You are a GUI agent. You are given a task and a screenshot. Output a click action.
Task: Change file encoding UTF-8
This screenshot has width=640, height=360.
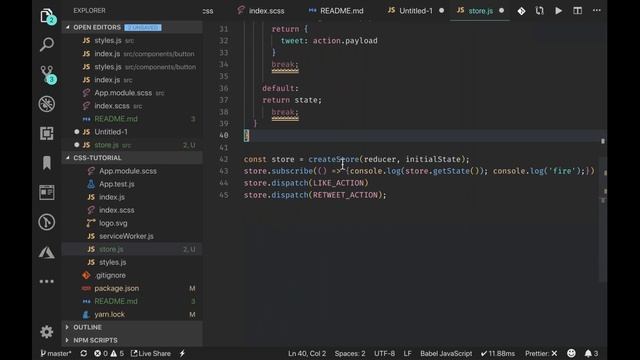point(384,353)
